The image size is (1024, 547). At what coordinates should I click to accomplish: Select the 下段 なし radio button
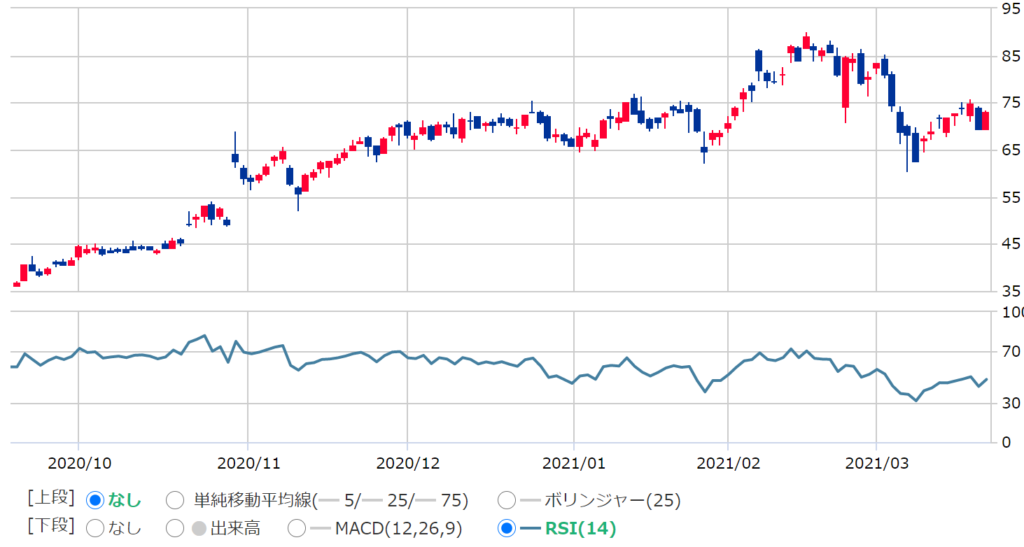[x=96, y=528]
